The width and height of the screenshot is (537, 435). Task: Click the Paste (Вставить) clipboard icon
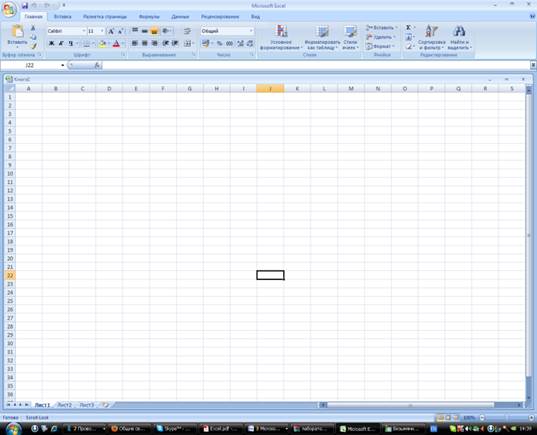pyautogui.click(x=17, y=32)
